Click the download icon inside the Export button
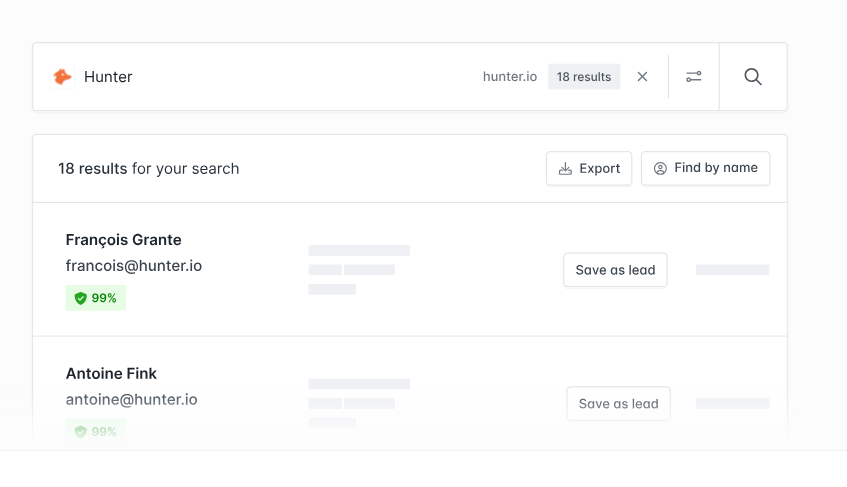847x487 pixels. pos(565,169)
